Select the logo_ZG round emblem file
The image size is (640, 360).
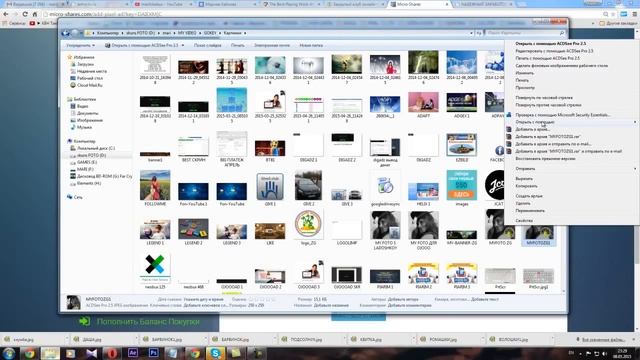click(x=308, y=227)
